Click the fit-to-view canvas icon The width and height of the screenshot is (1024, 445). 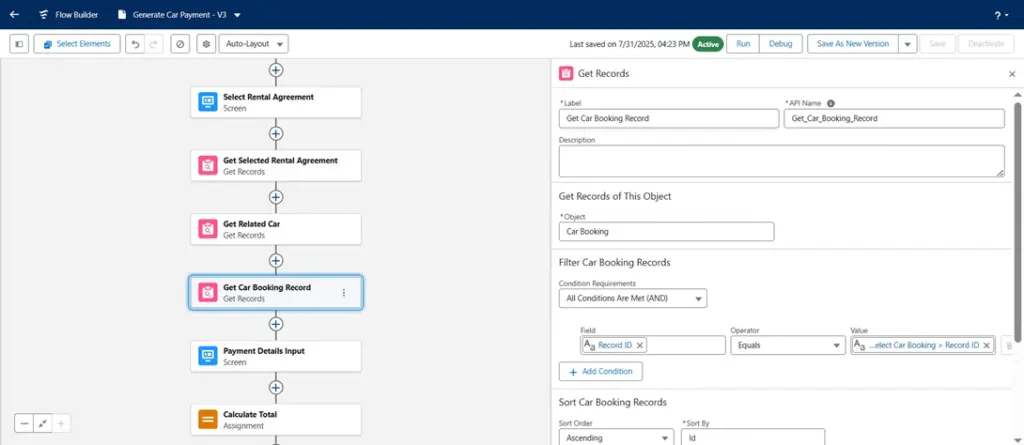(42, 423)
